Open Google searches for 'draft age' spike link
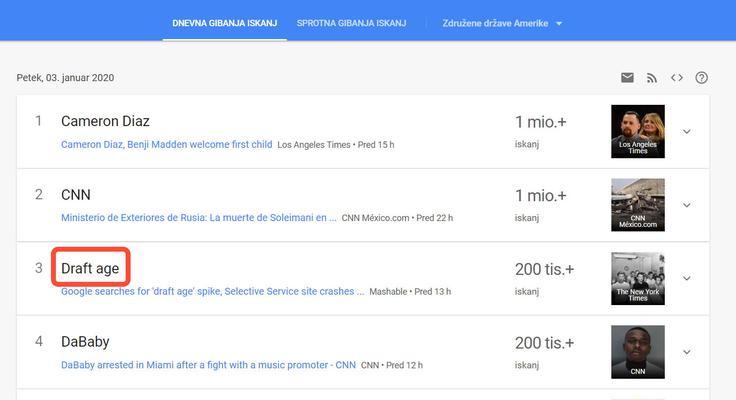Image resolution: width=736 pixels, height=400 pixels. coord(213,291)
